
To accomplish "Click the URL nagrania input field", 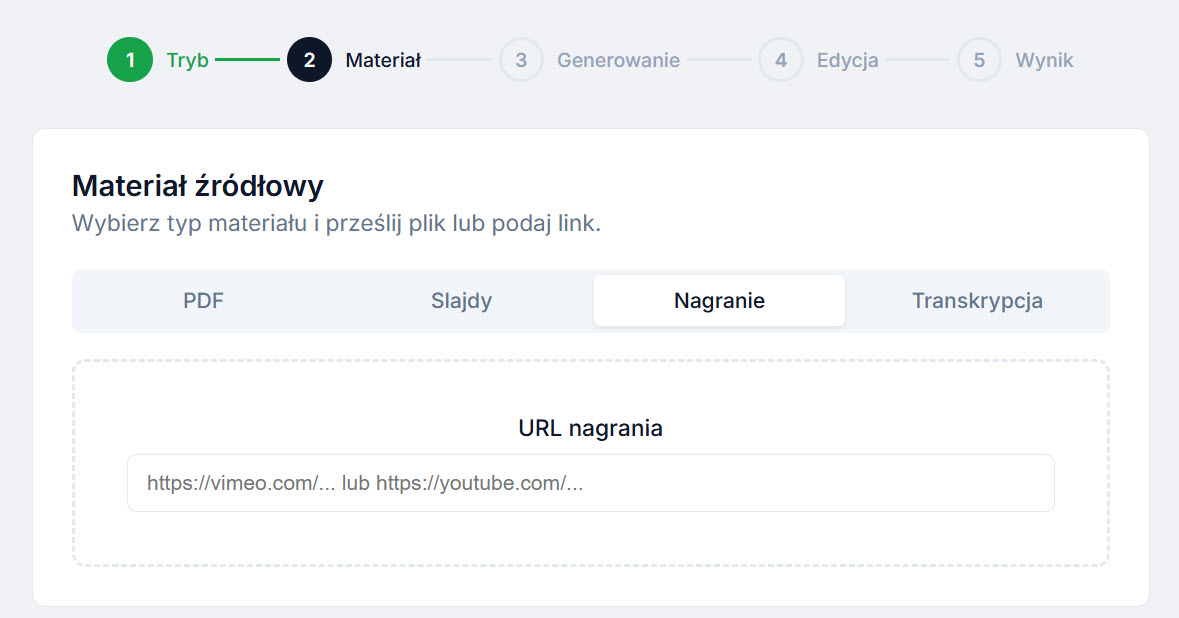I will (590, 483).
